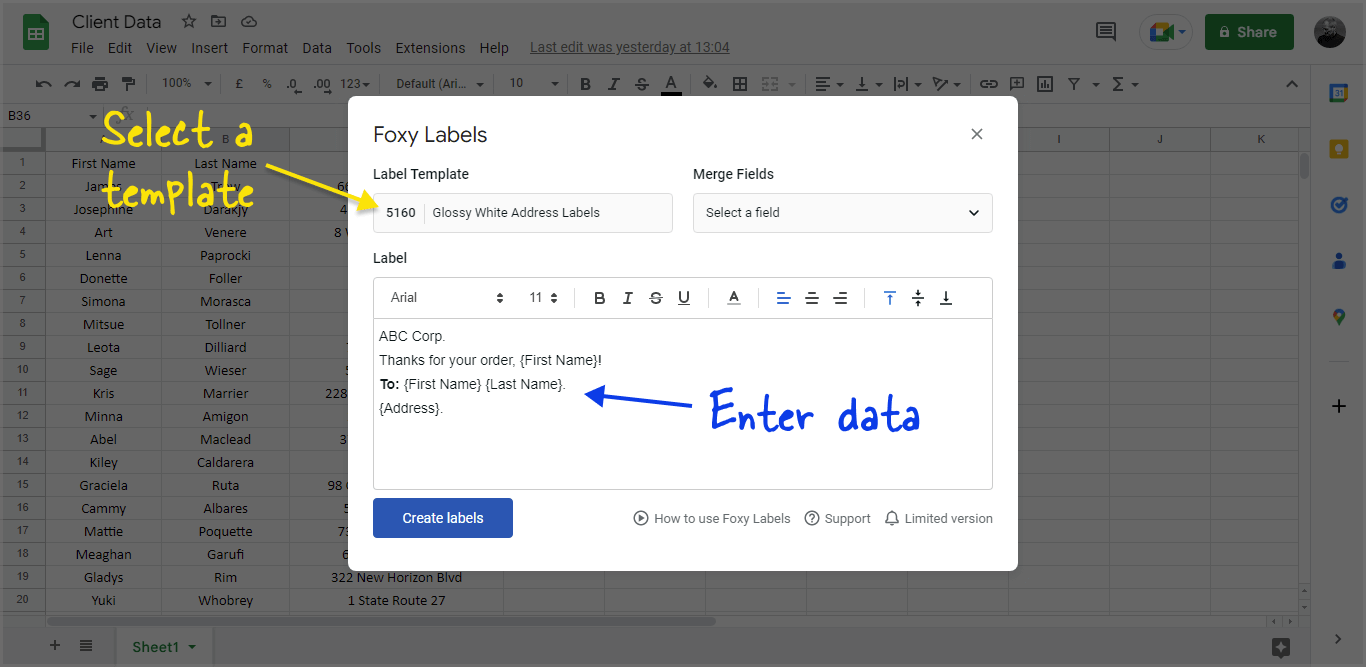Toggle underline in Foxy Labels editor
1366x667 pixels.
tap(684, 298)
